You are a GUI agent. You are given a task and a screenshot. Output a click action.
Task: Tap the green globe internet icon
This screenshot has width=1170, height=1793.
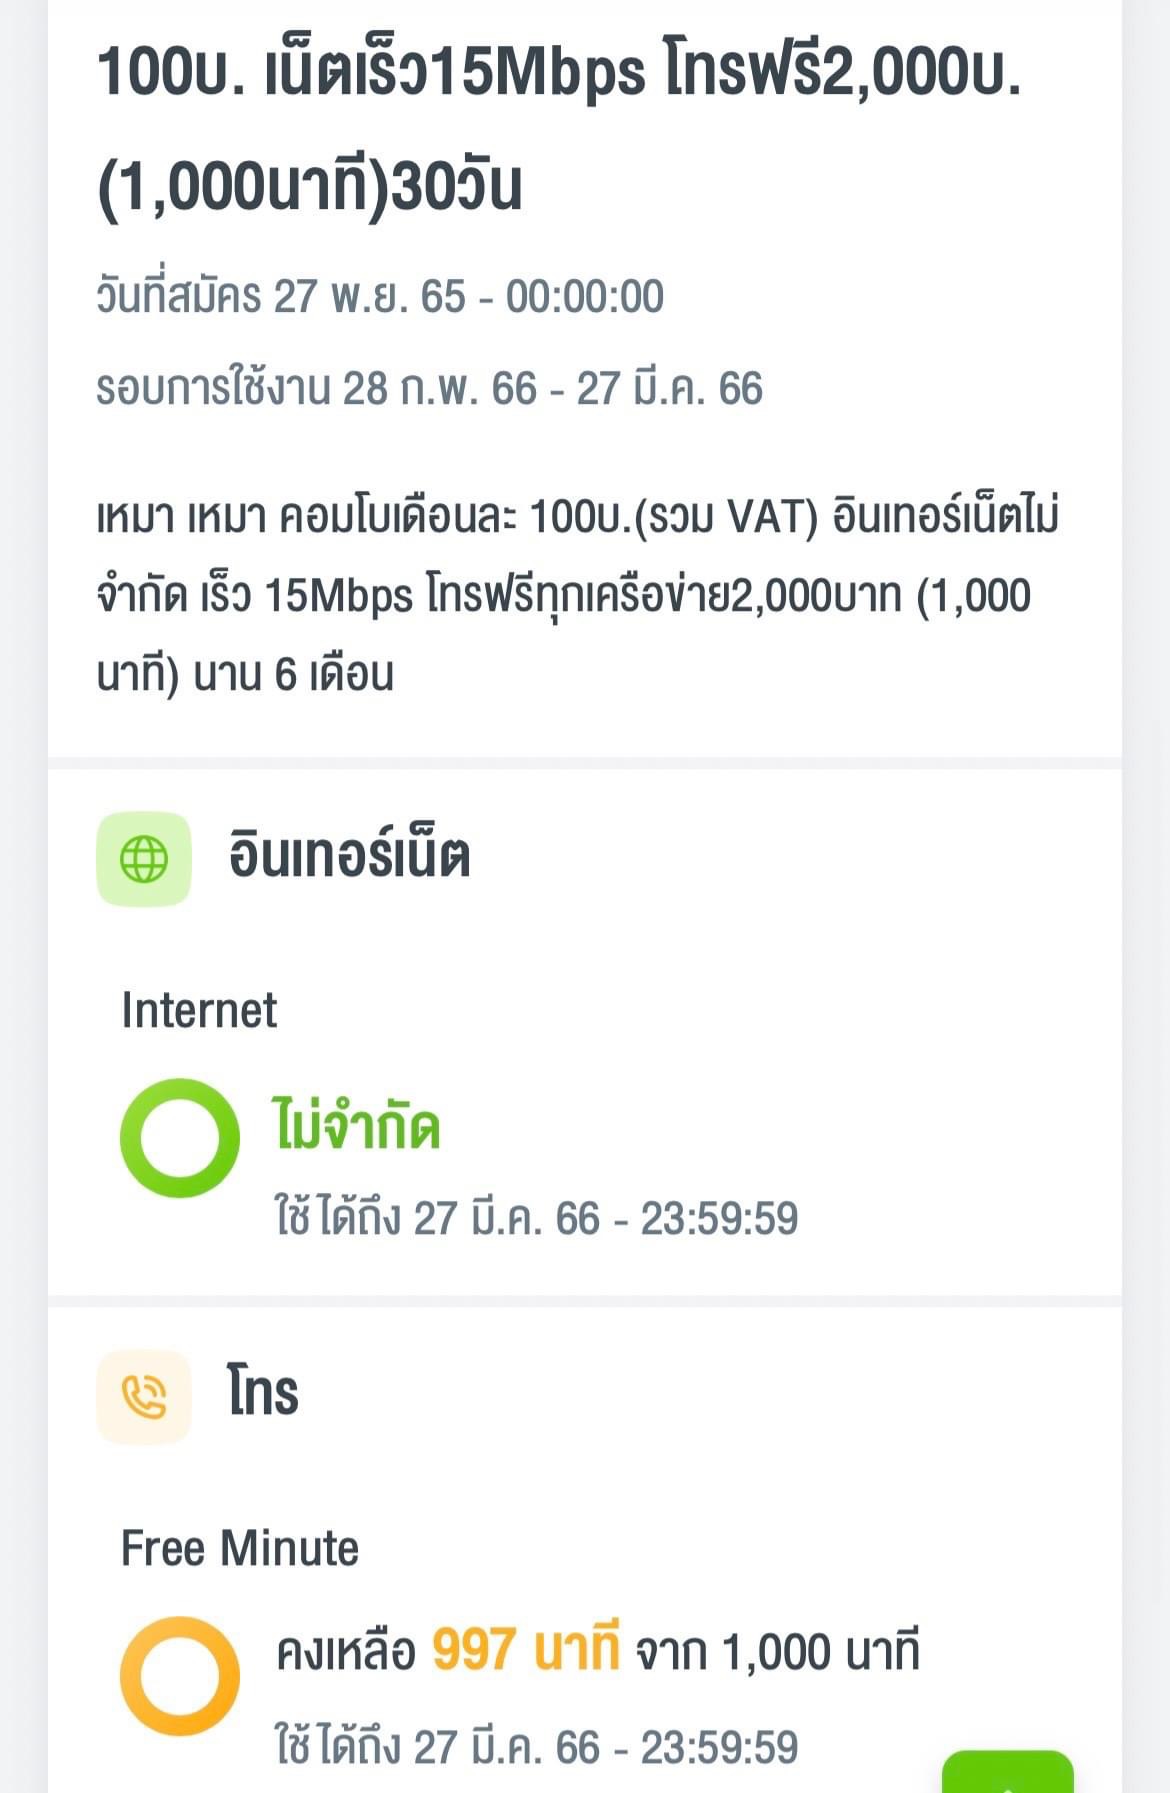pos(144,859)
